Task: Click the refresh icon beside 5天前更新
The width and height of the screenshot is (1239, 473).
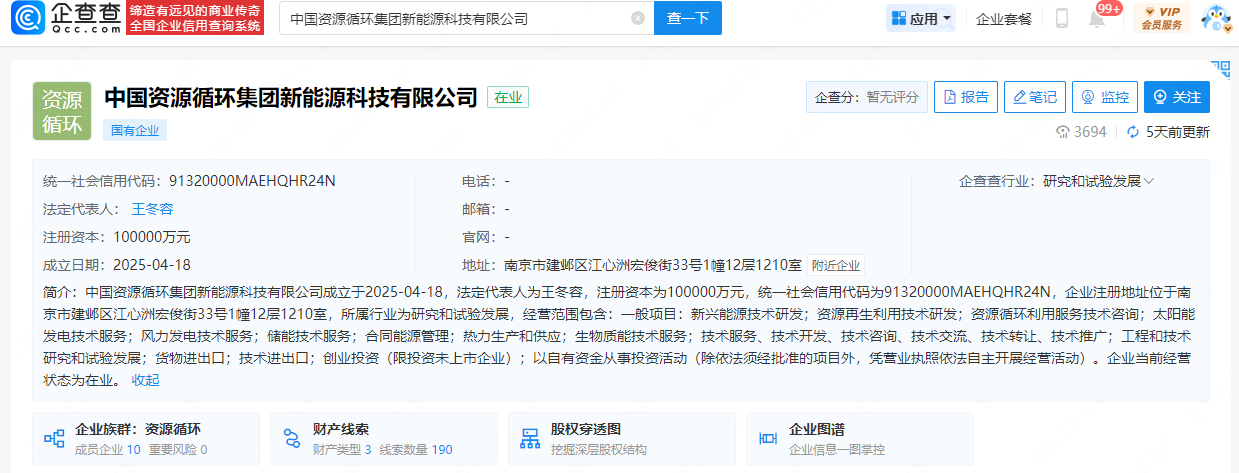Action: [x=1133, y=132]
